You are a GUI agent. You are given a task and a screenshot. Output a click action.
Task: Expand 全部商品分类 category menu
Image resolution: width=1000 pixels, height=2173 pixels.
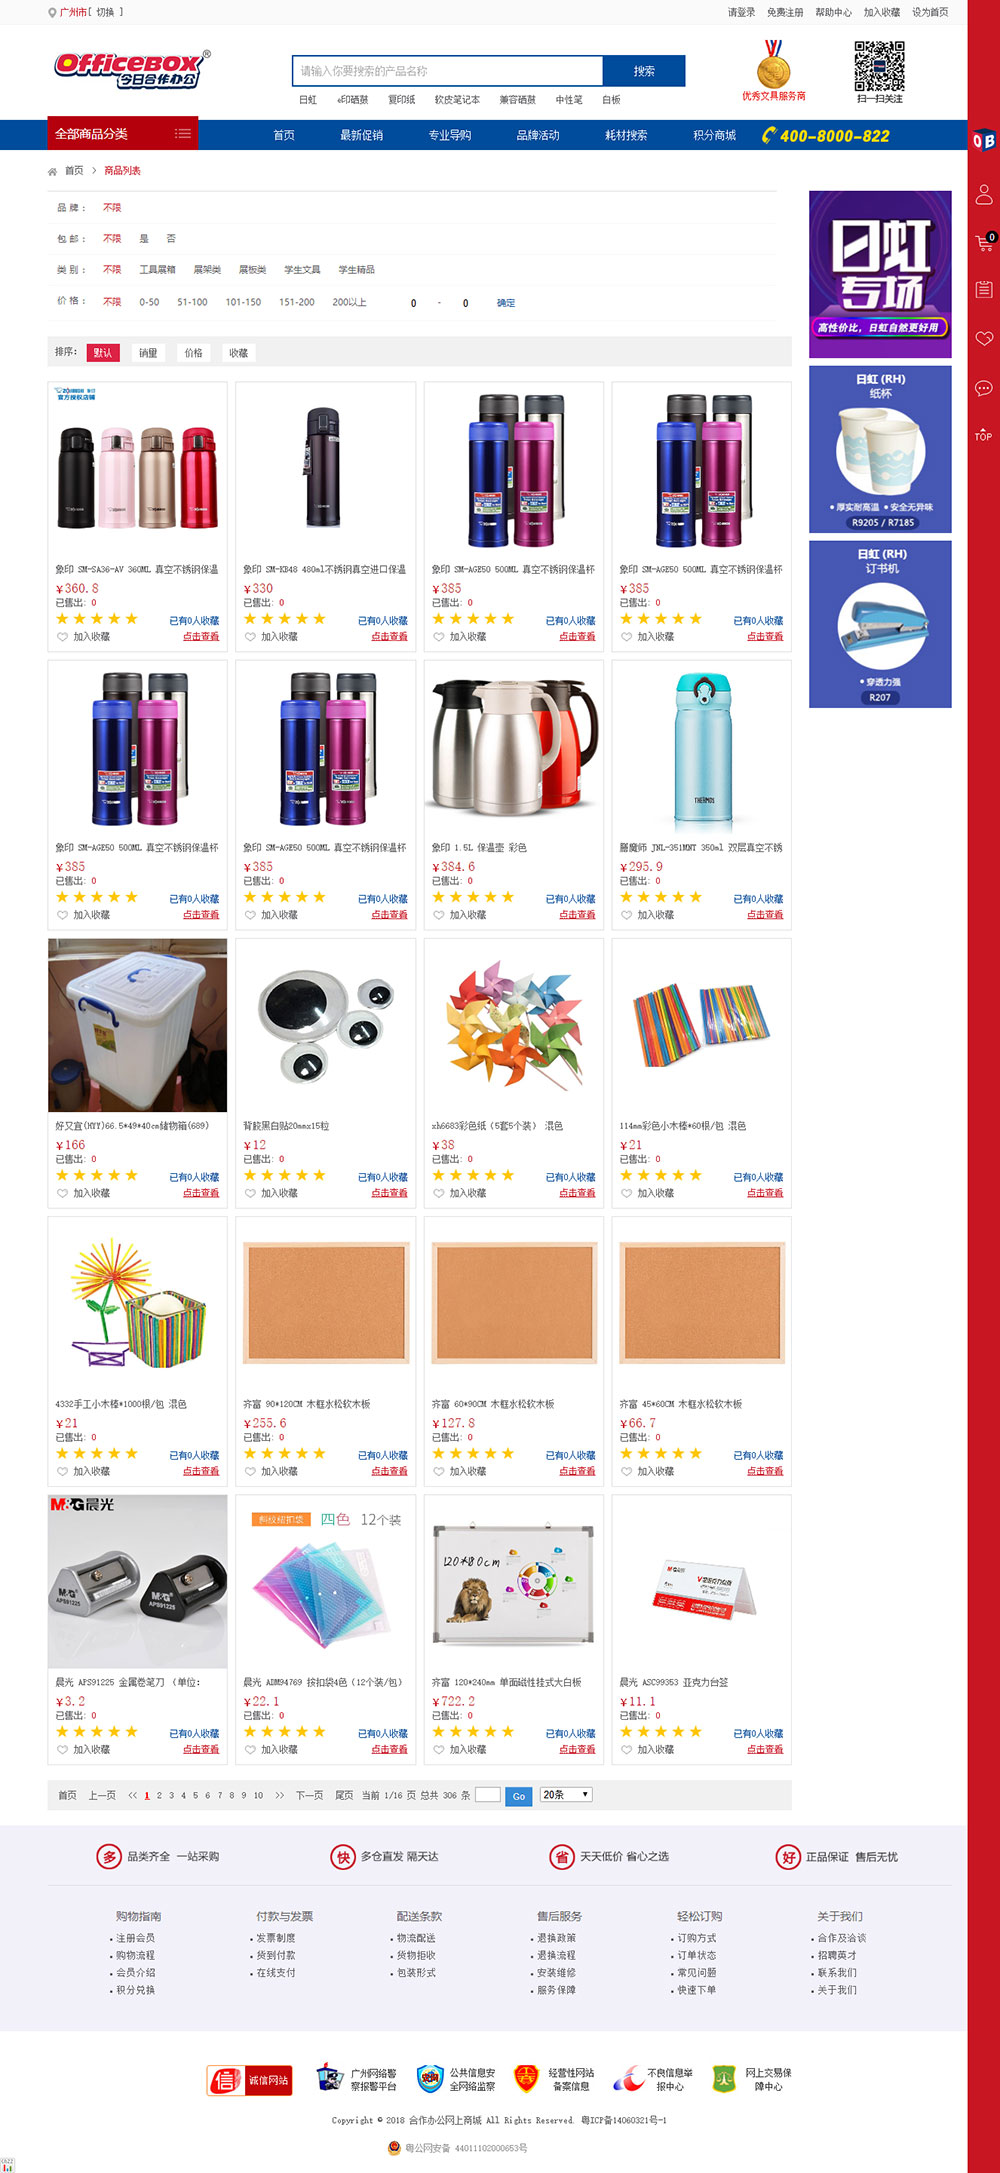[x=123, y=134]
